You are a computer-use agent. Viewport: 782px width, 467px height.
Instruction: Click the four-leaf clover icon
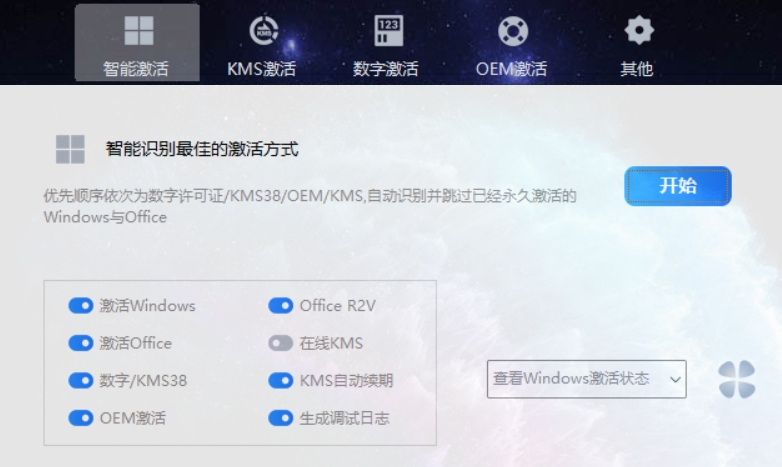pos(737,379)
